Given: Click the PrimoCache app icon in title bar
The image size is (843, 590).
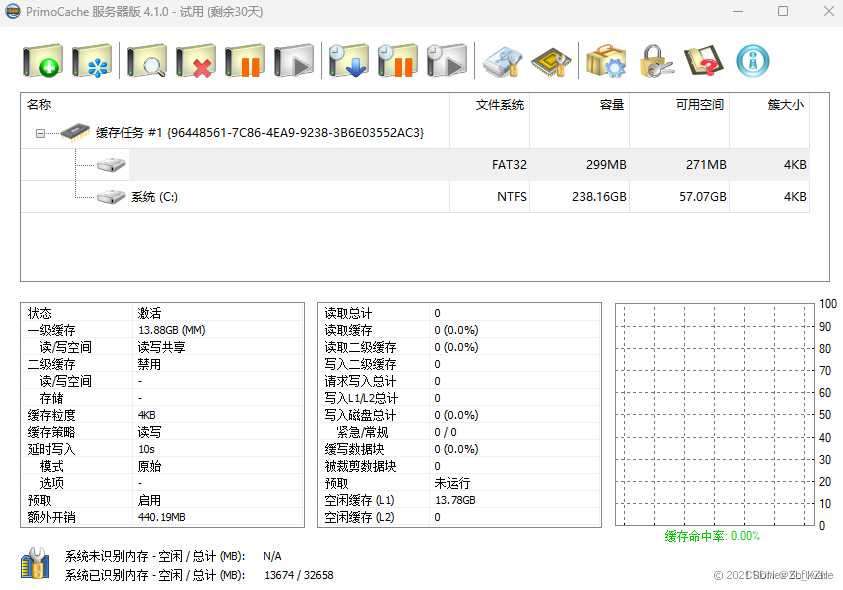Looking at the screenshot, I should click(x=13, y=11).
